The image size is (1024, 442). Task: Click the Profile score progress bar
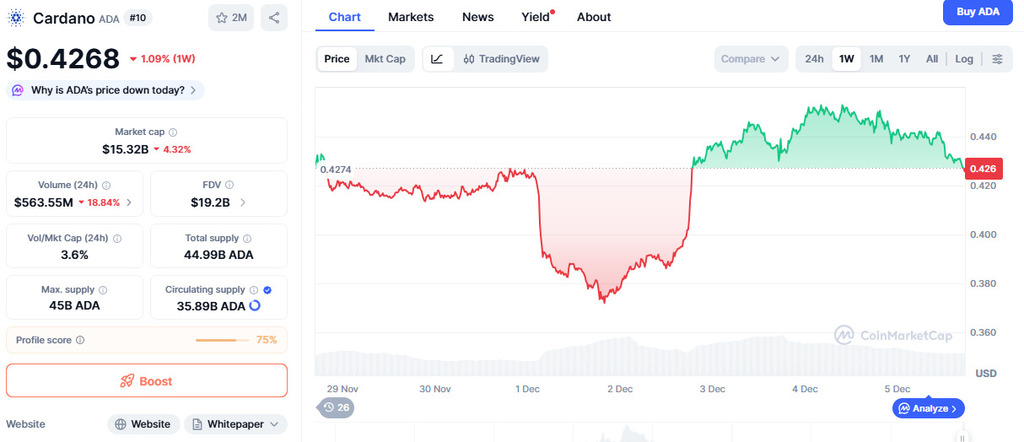[222, 340]
